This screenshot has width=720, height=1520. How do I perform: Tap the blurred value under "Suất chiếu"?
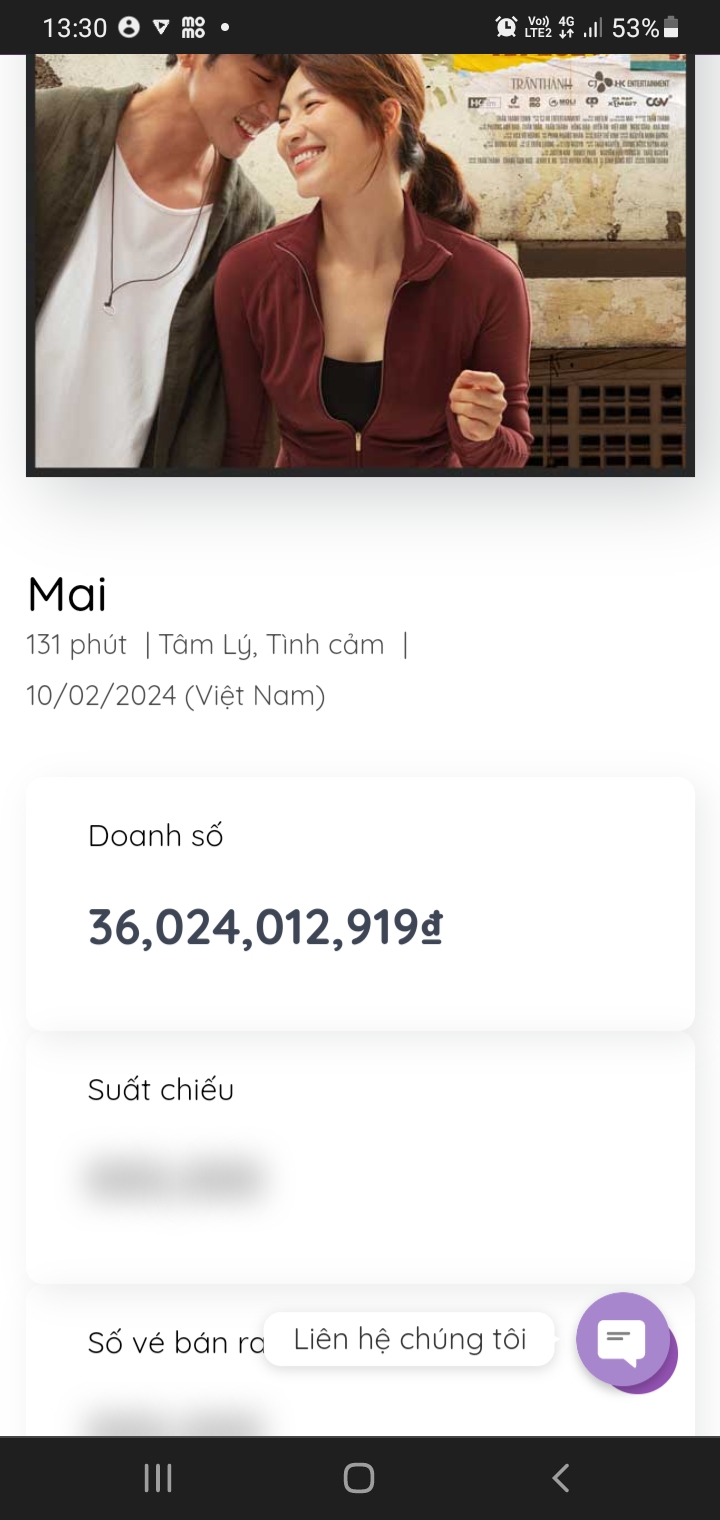[175, 1179]
